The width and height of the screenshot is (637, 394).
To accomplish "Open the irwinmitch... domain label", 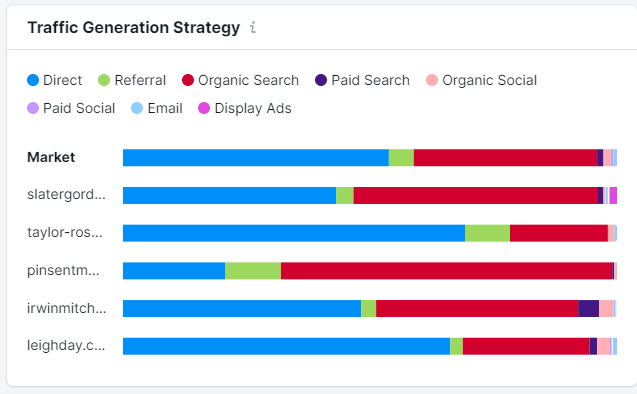I will tap(67, 308).
